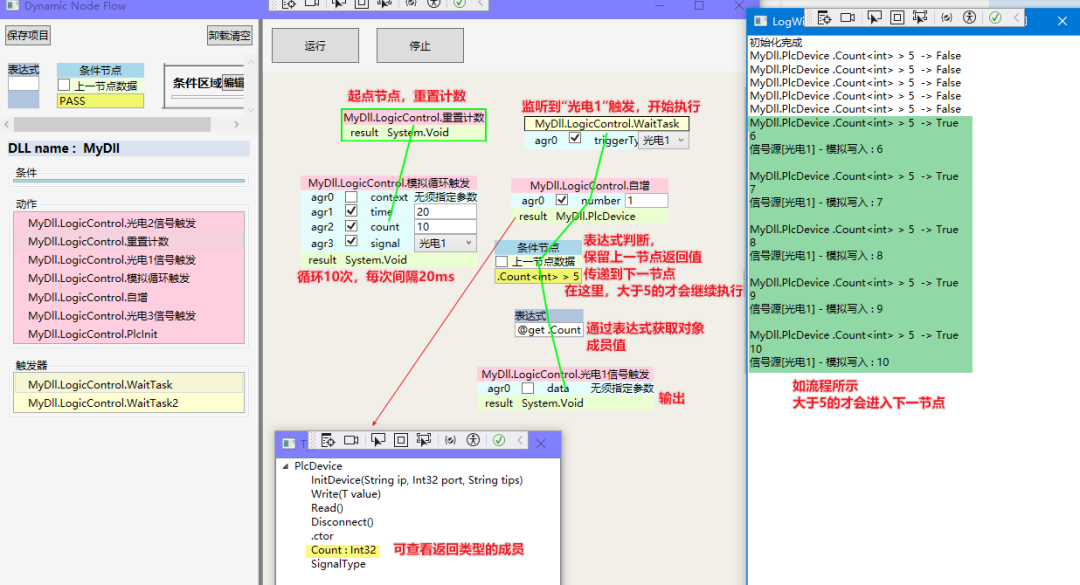Image resolution: width=1080 pixels, height=585 pixels.
Task: Click green Hot Reload check in LogWindow toolbar
Action: point(995,18)
